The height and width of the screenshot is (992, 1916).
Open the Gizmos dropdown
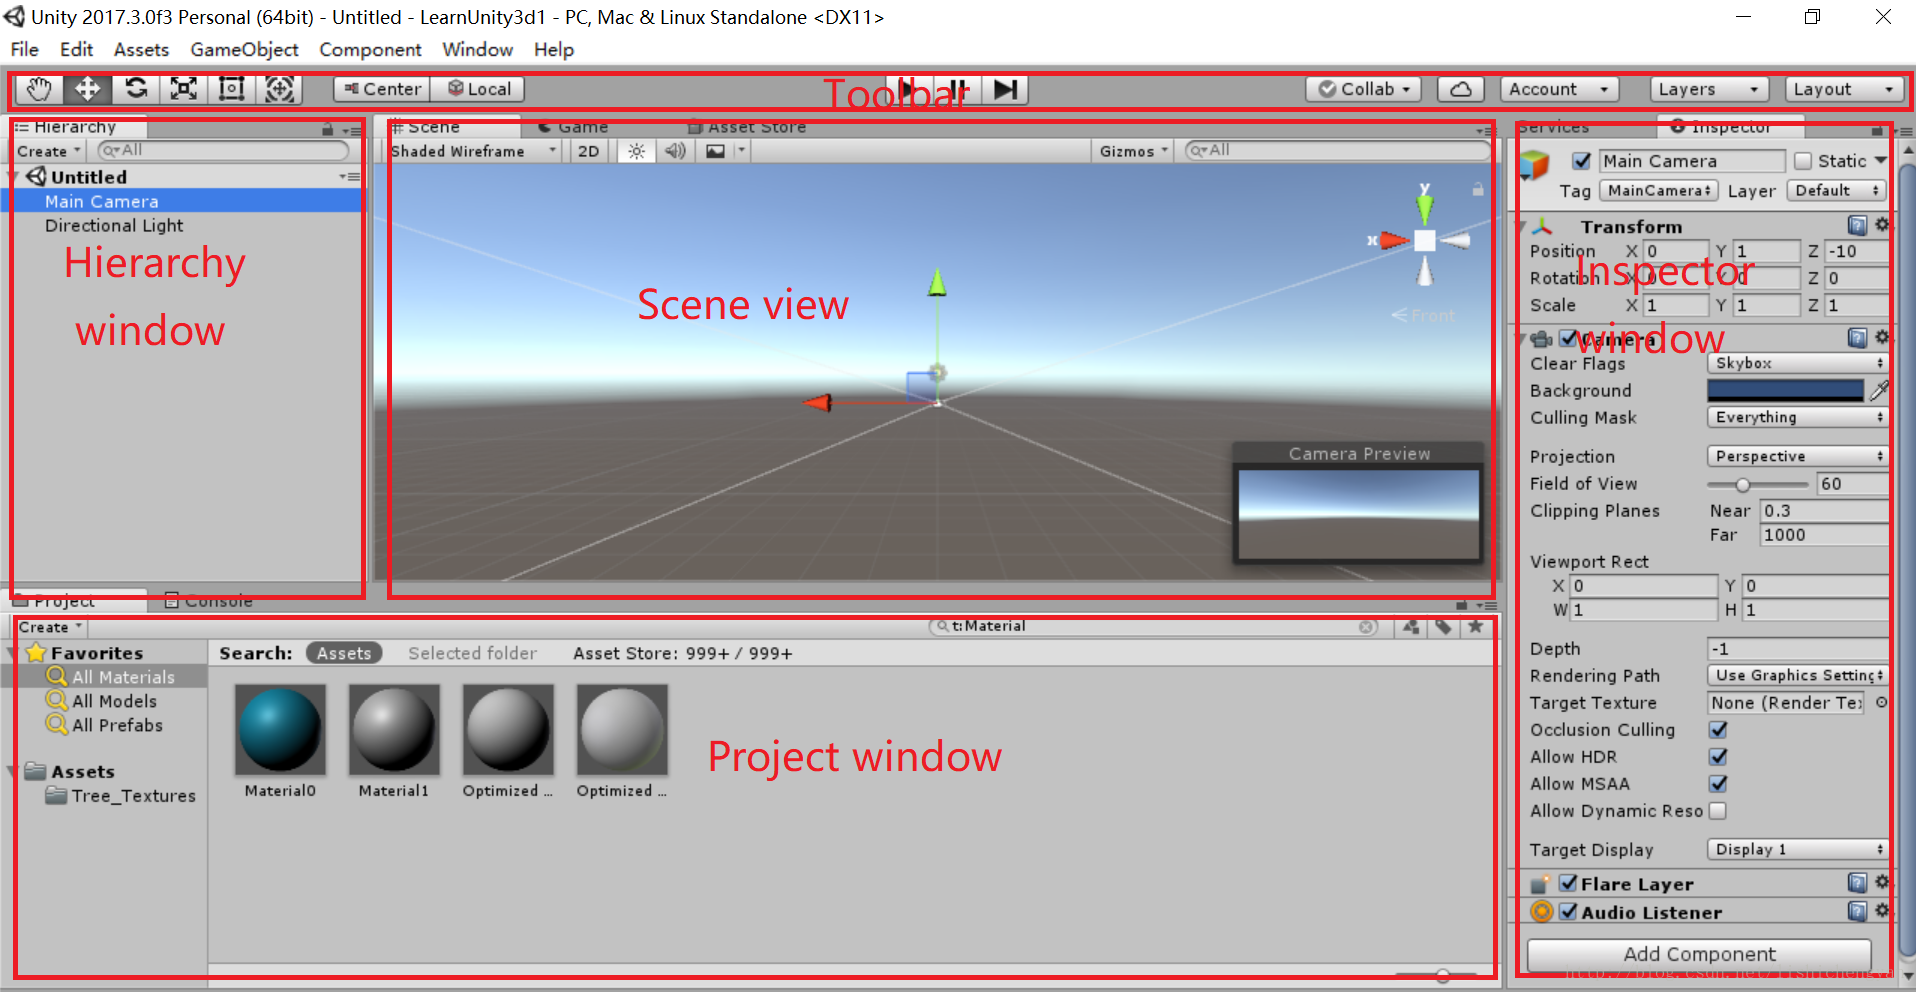(x=1133, y=151)
